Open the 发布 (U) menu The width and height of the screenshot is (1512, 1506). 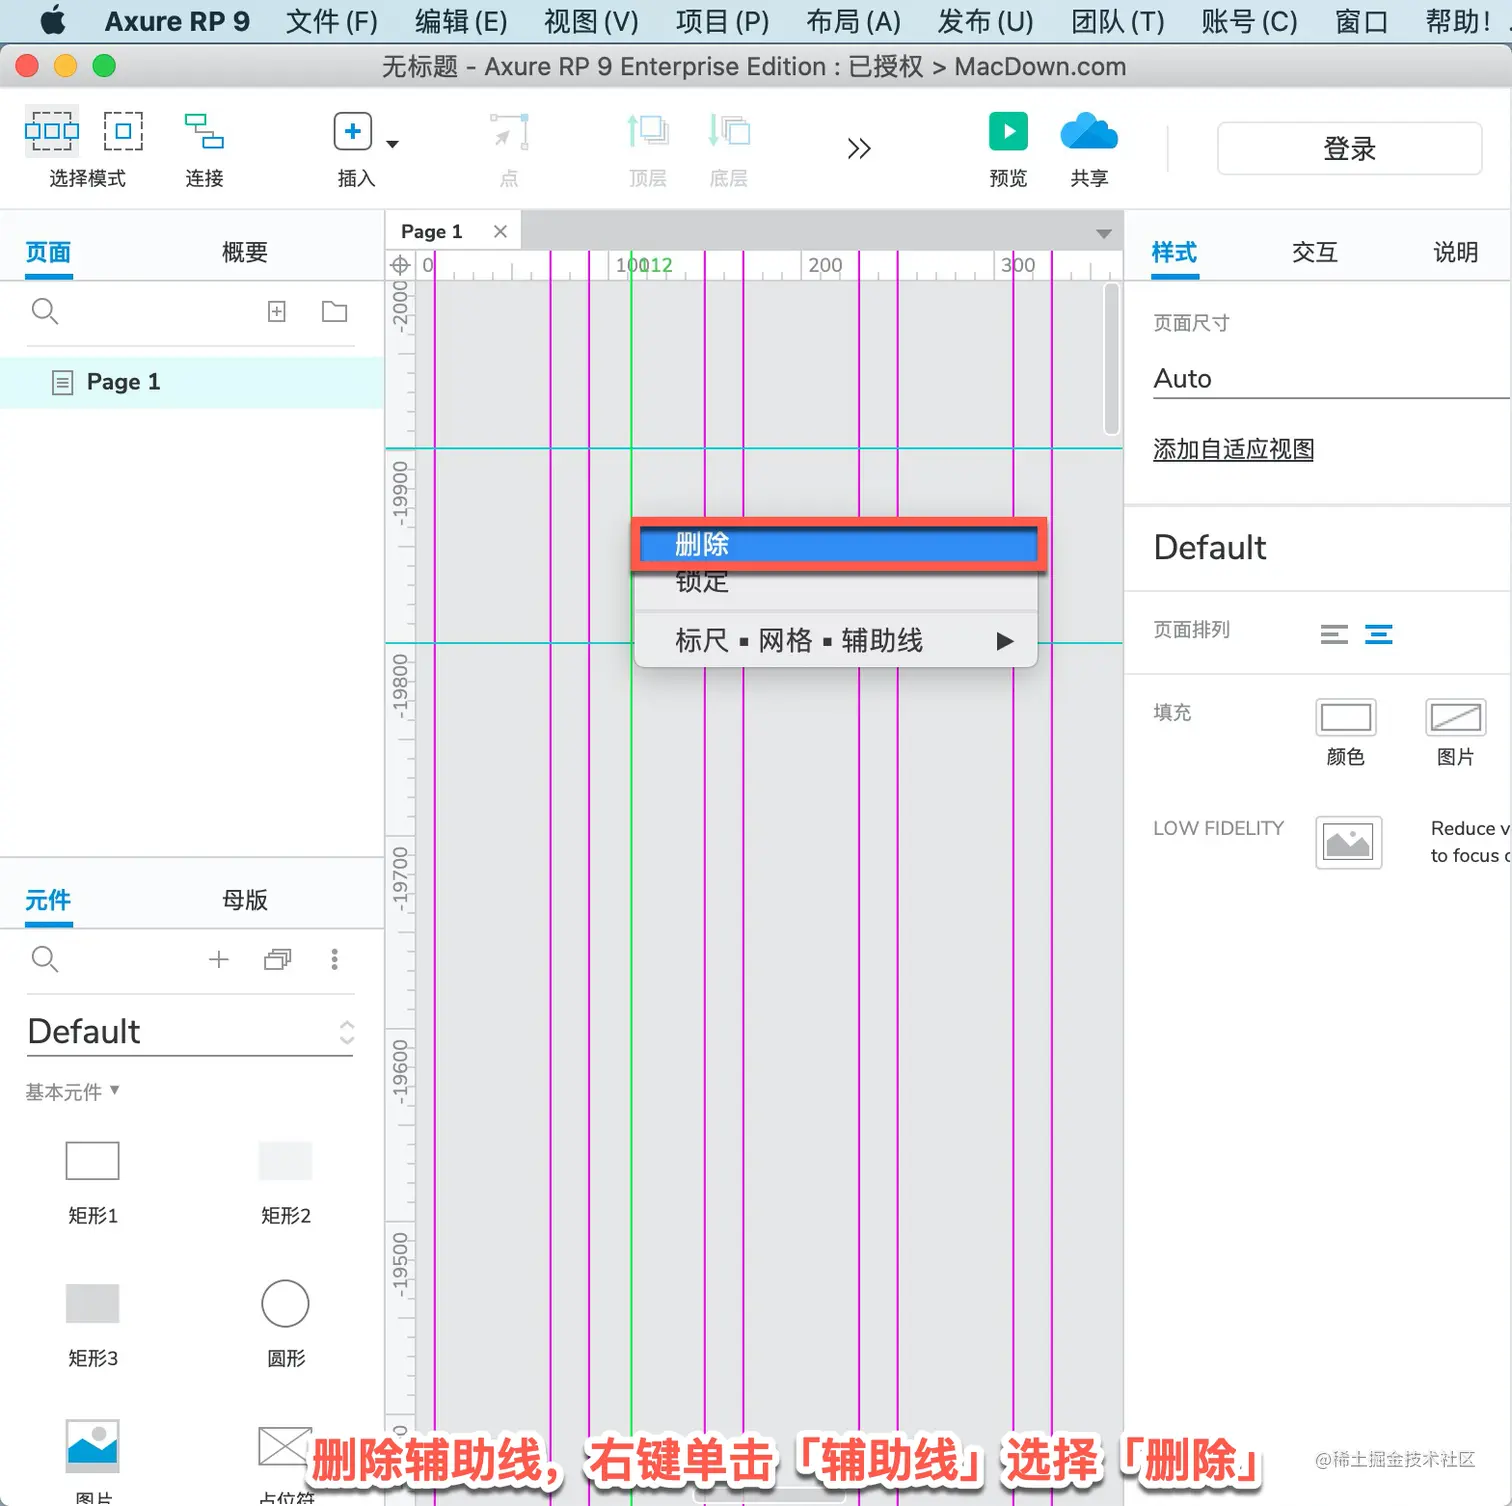[x=985, y=21]
